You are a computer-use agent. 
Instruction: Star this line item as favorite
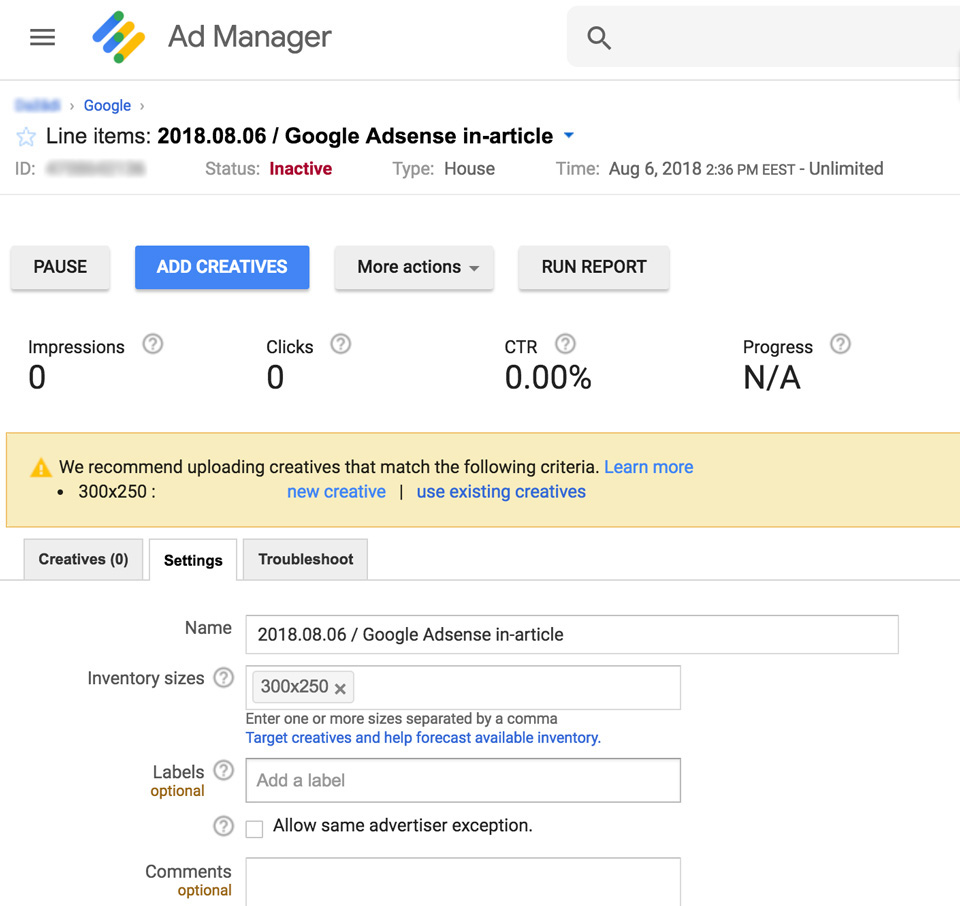(26, 136)
